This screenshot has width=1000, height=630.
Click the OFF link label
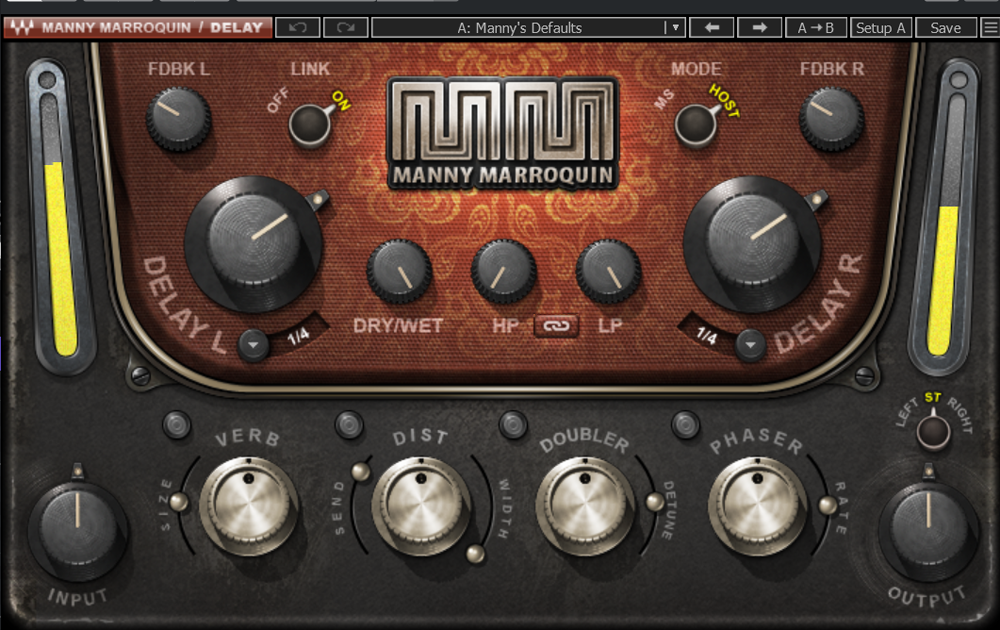coord(277,101)
